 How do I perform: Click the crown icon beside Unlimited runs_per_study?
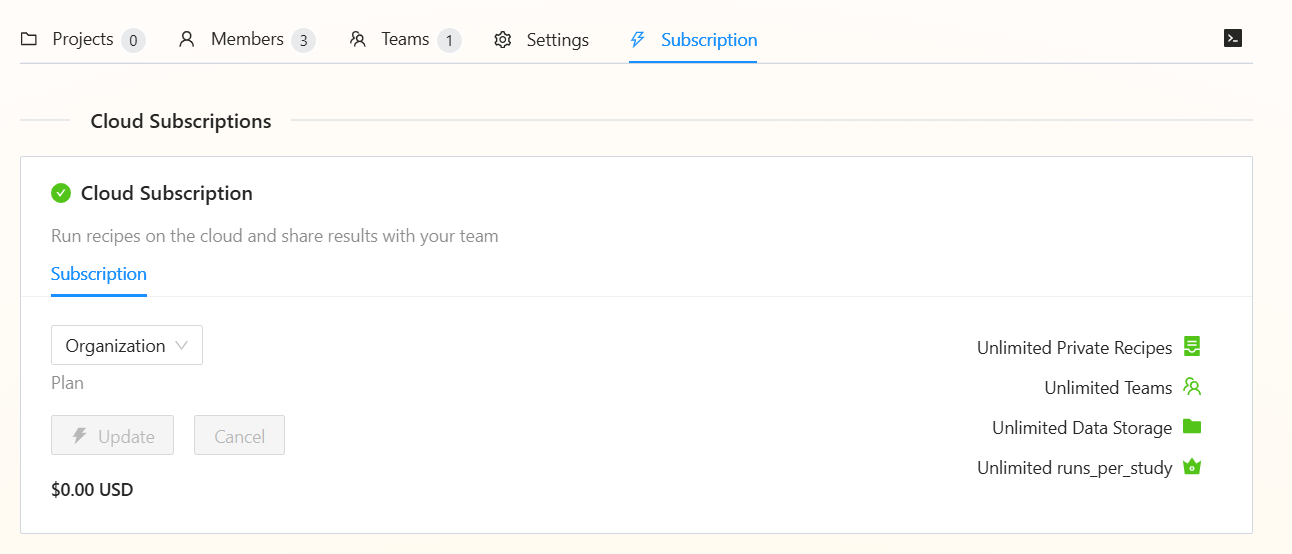click(1191, 467)
